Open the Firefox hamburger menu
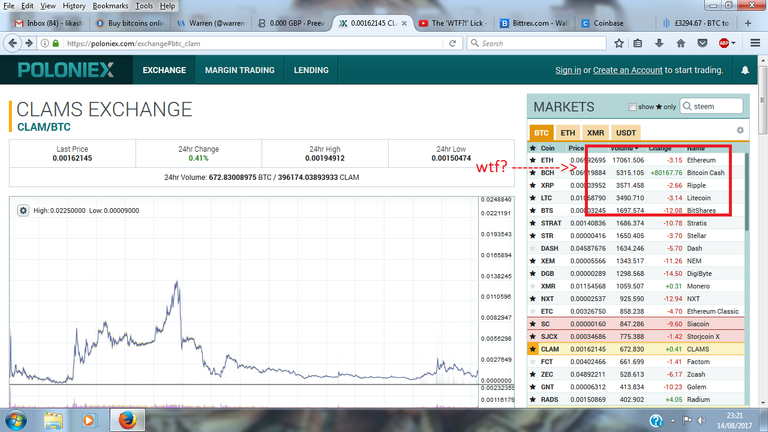 coord(752,44)
